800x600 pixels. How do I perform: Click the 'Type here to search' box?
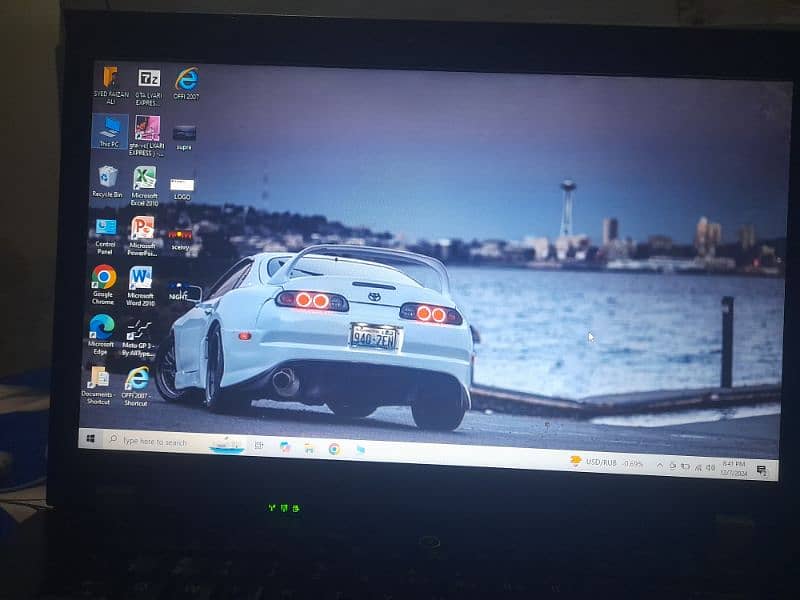pos(155,441)
